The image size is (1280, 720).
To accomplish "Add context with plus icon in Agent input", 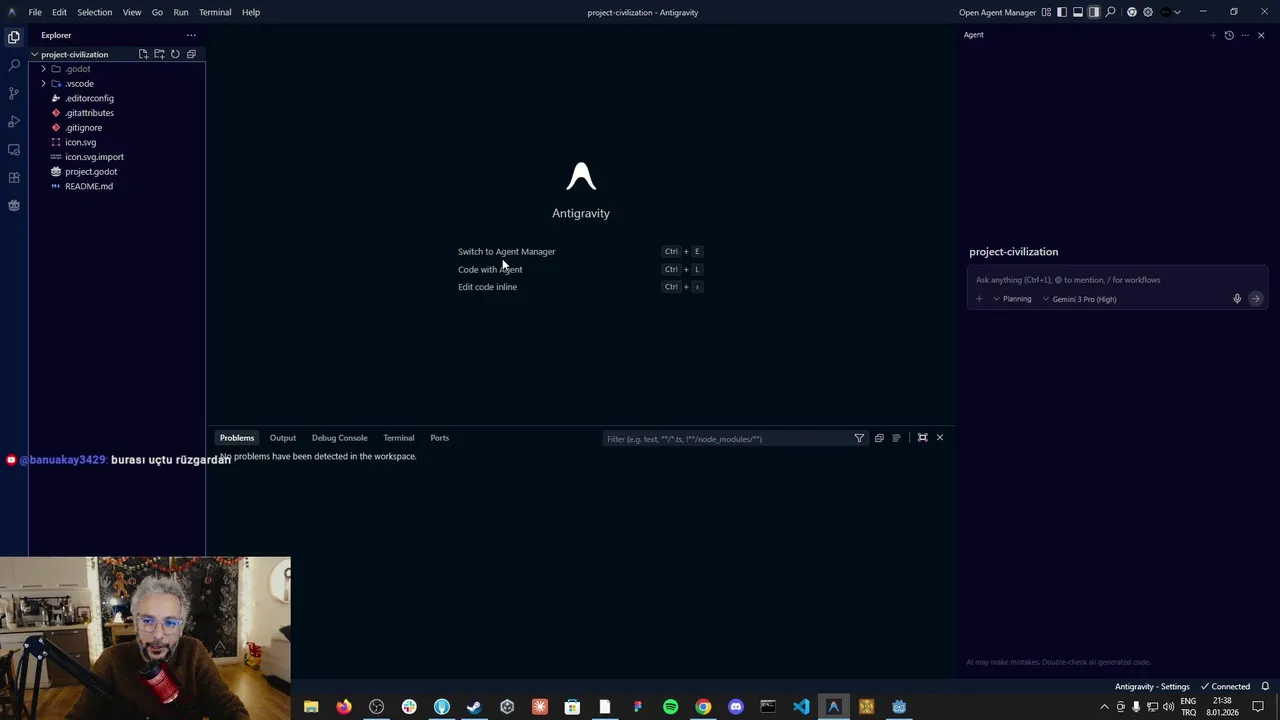I will coord(980,299).
